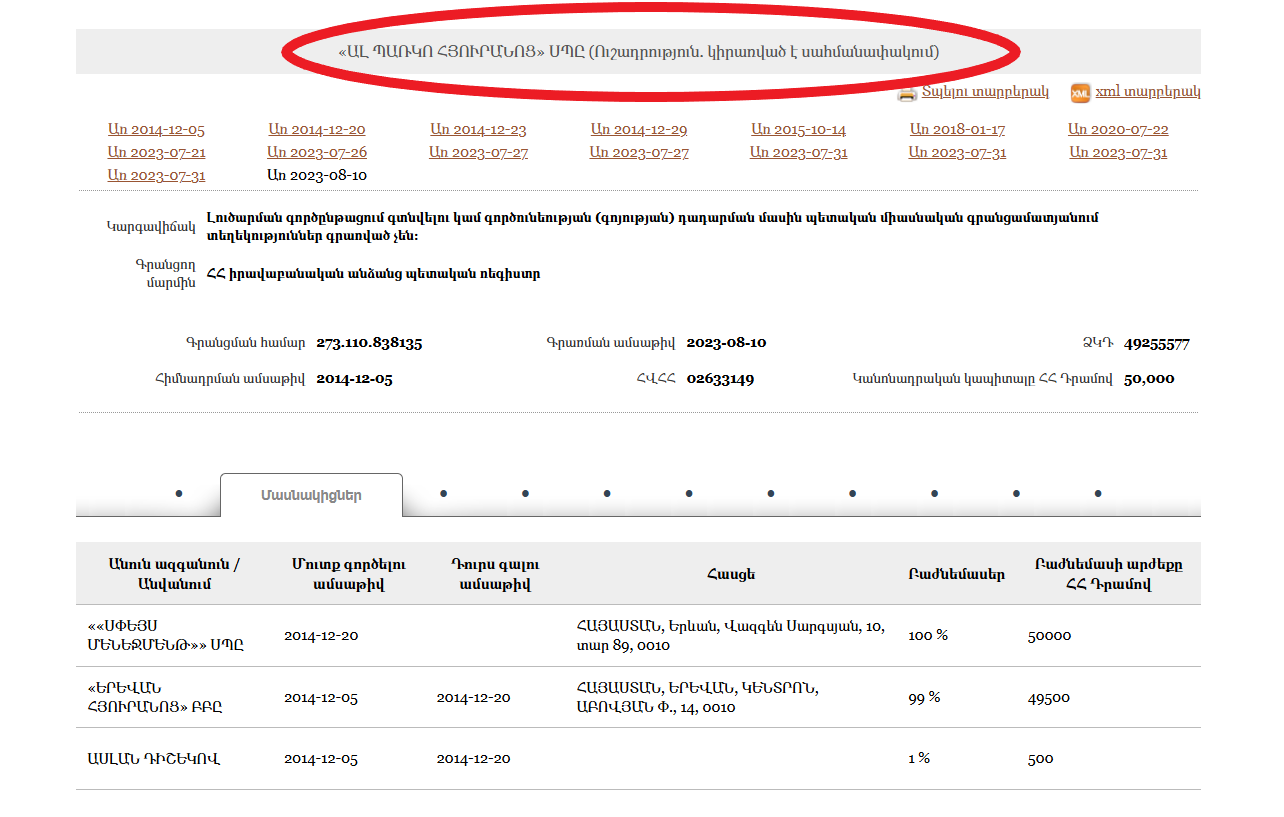Viewport: 1284px width, 817px height.
Task: Open the record version dated 2014-12-23
Action: tap(478, 130)
